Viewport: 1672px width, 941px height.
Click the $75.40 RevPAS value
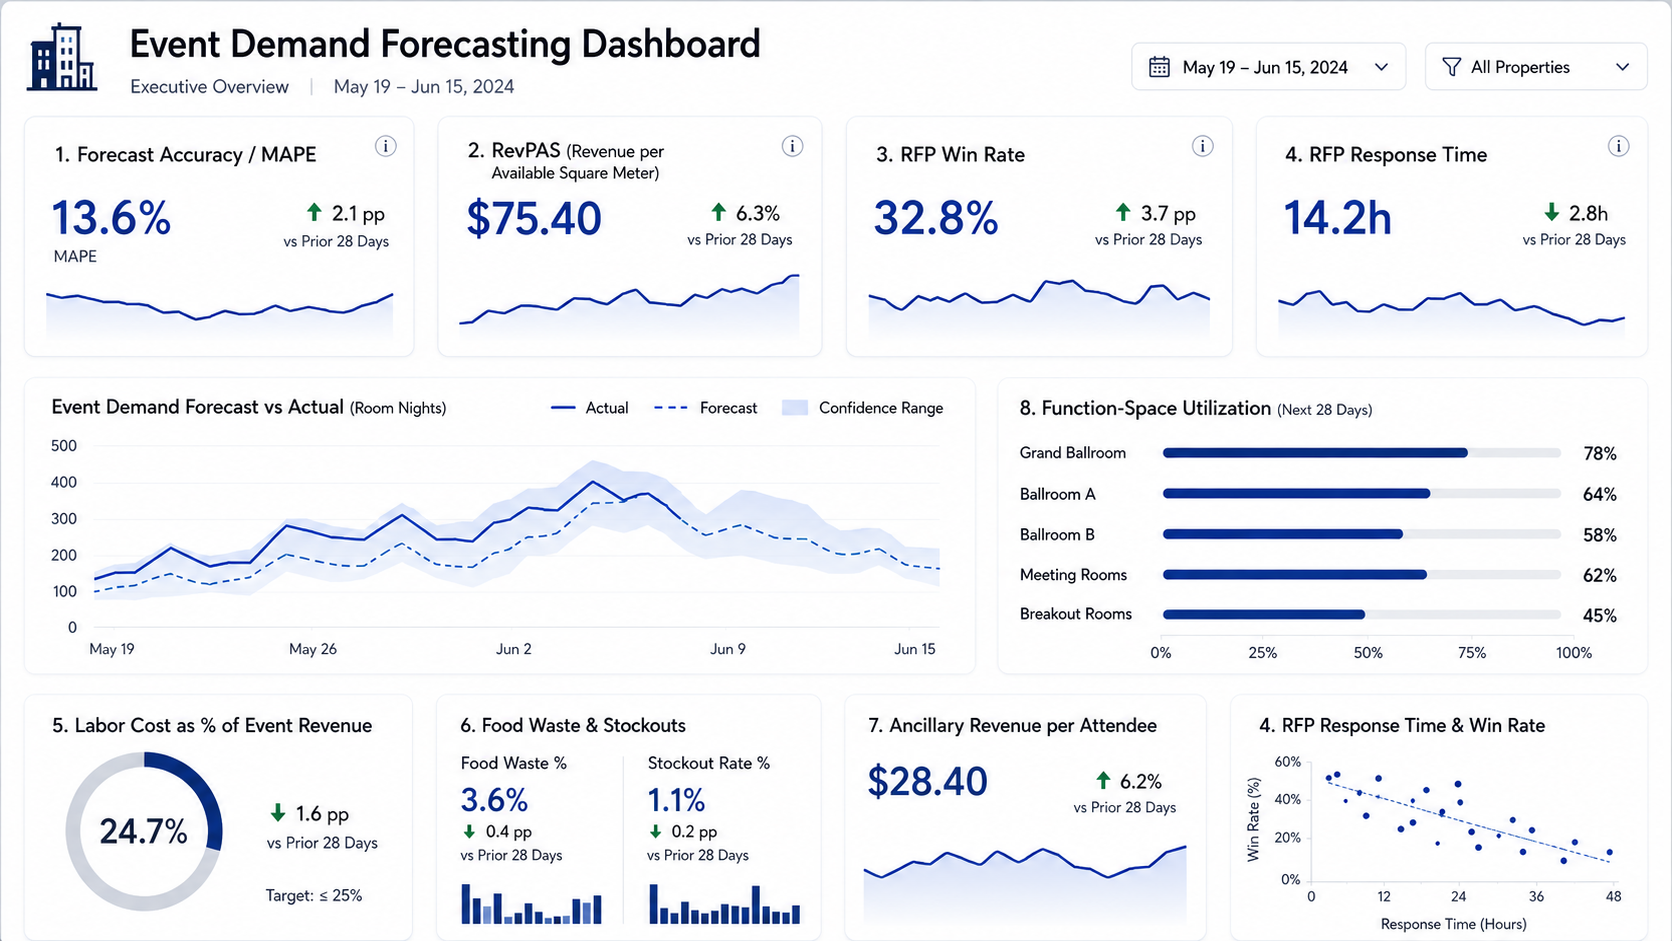point(534,218)
